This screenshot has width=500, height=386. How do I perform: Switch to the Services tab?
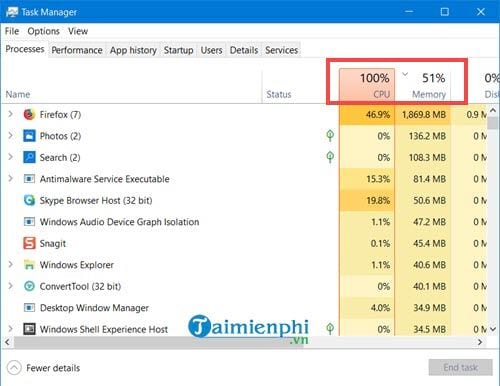pyautogui.click(x=281, y=50)
